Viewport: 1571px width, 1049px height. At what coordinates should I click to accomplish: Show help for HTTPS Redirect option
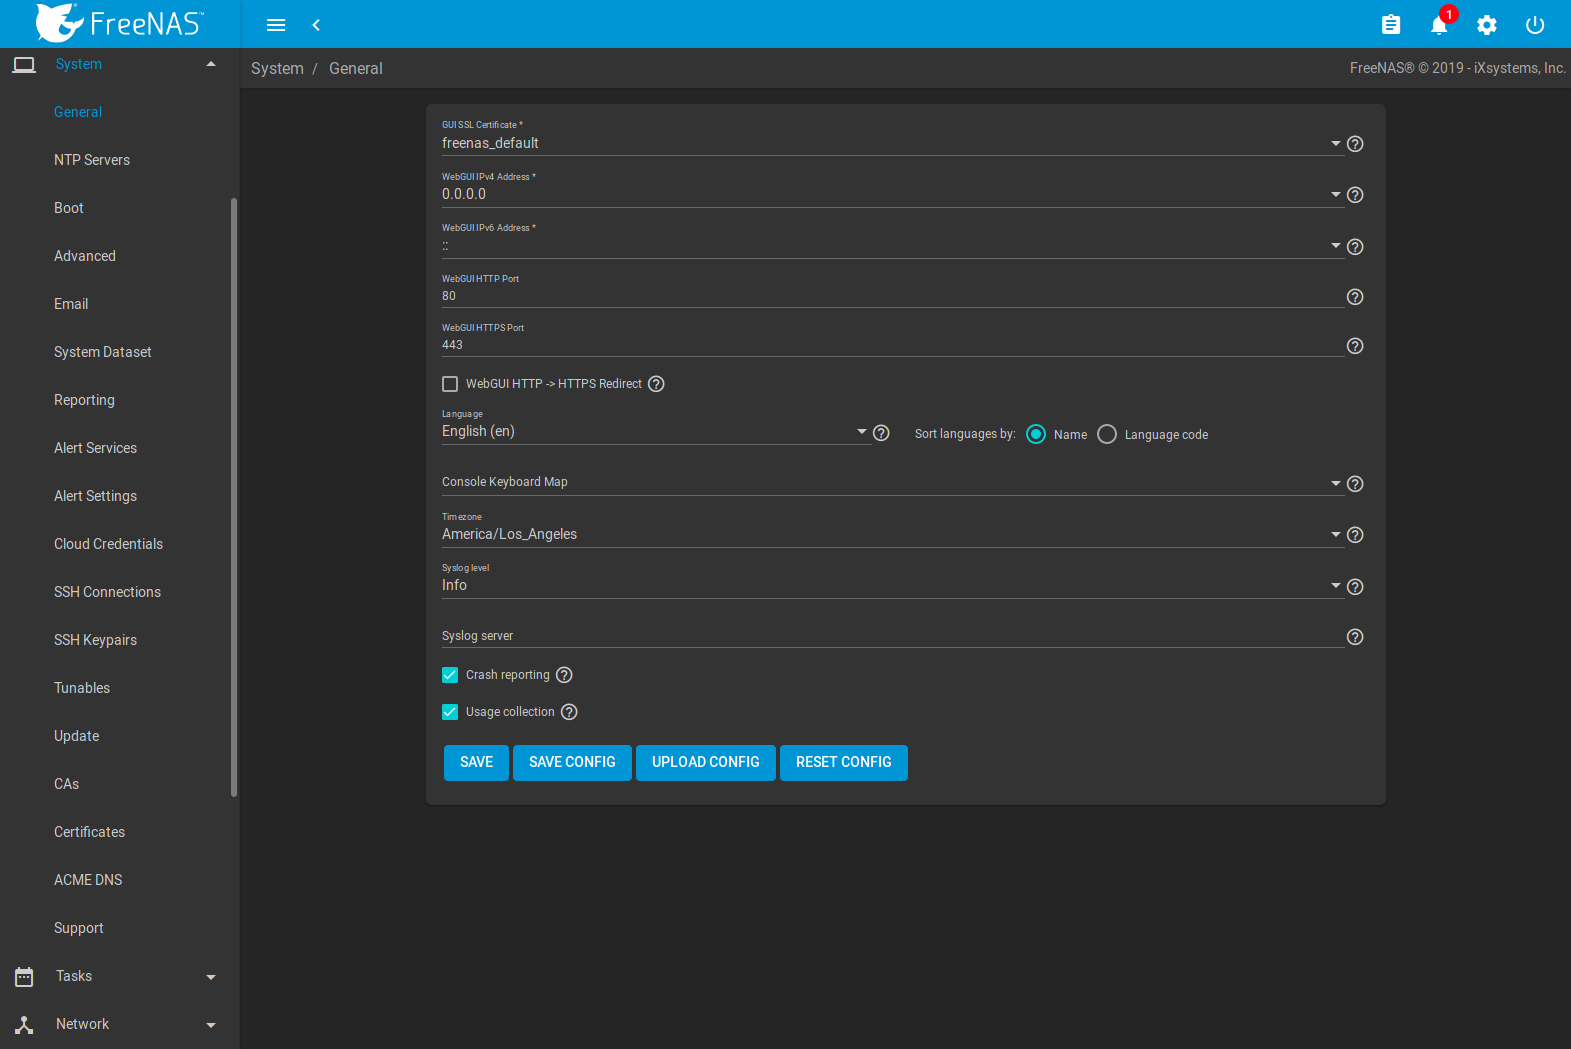click(x=656, y=384)
